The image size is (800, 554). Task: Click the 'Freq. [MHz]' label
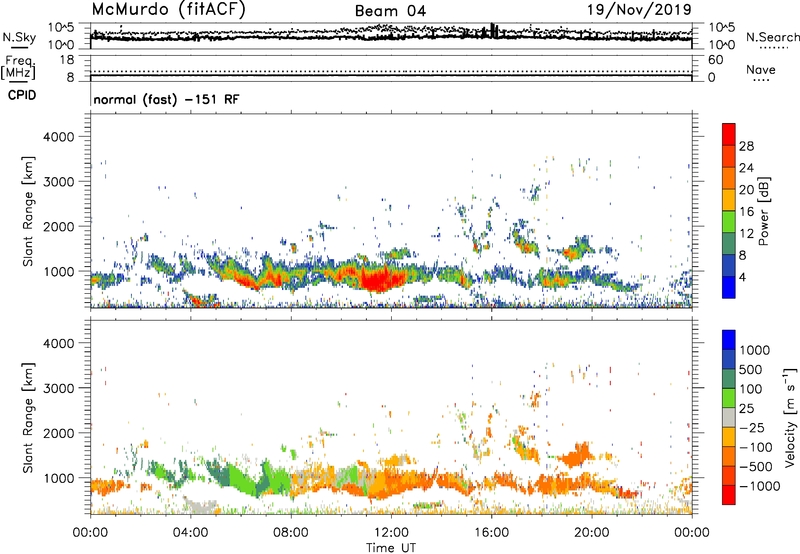coord(18,67)
